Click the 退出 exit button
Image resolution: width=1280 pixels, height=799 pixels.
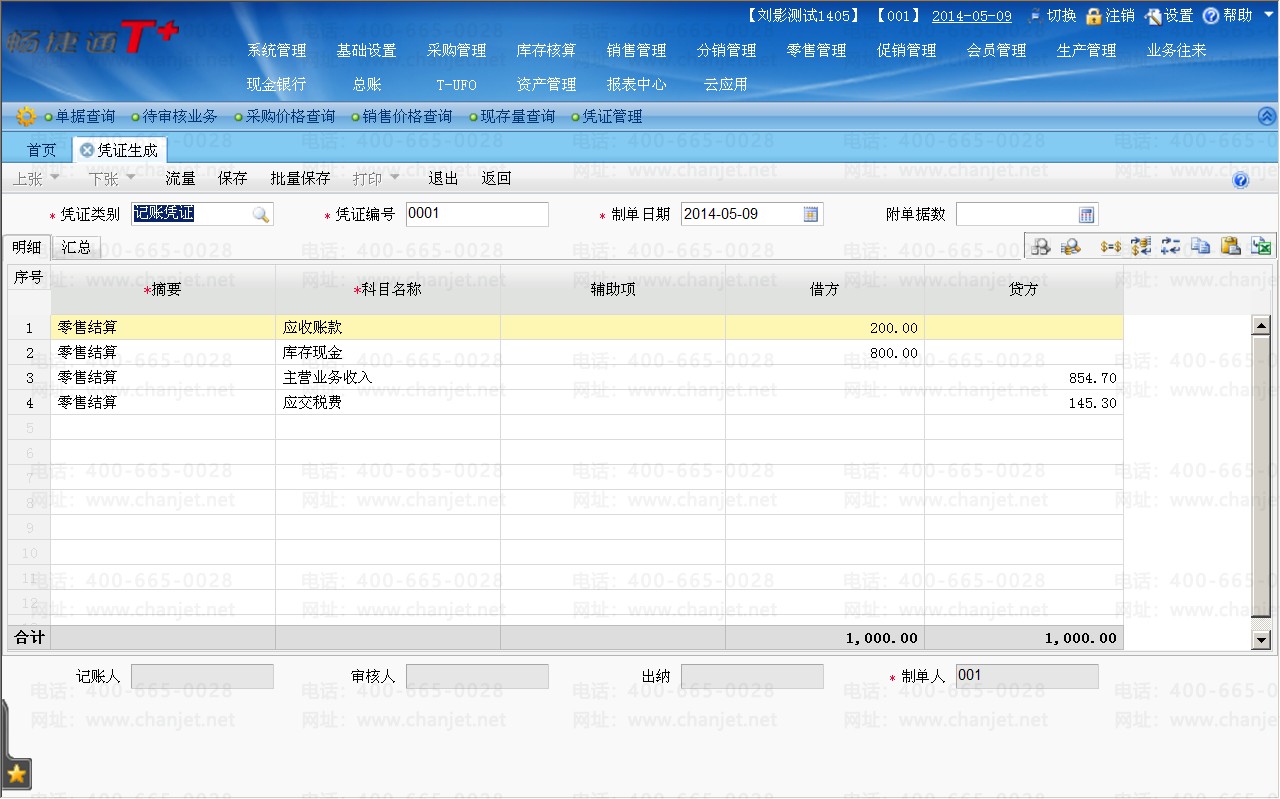444,179
